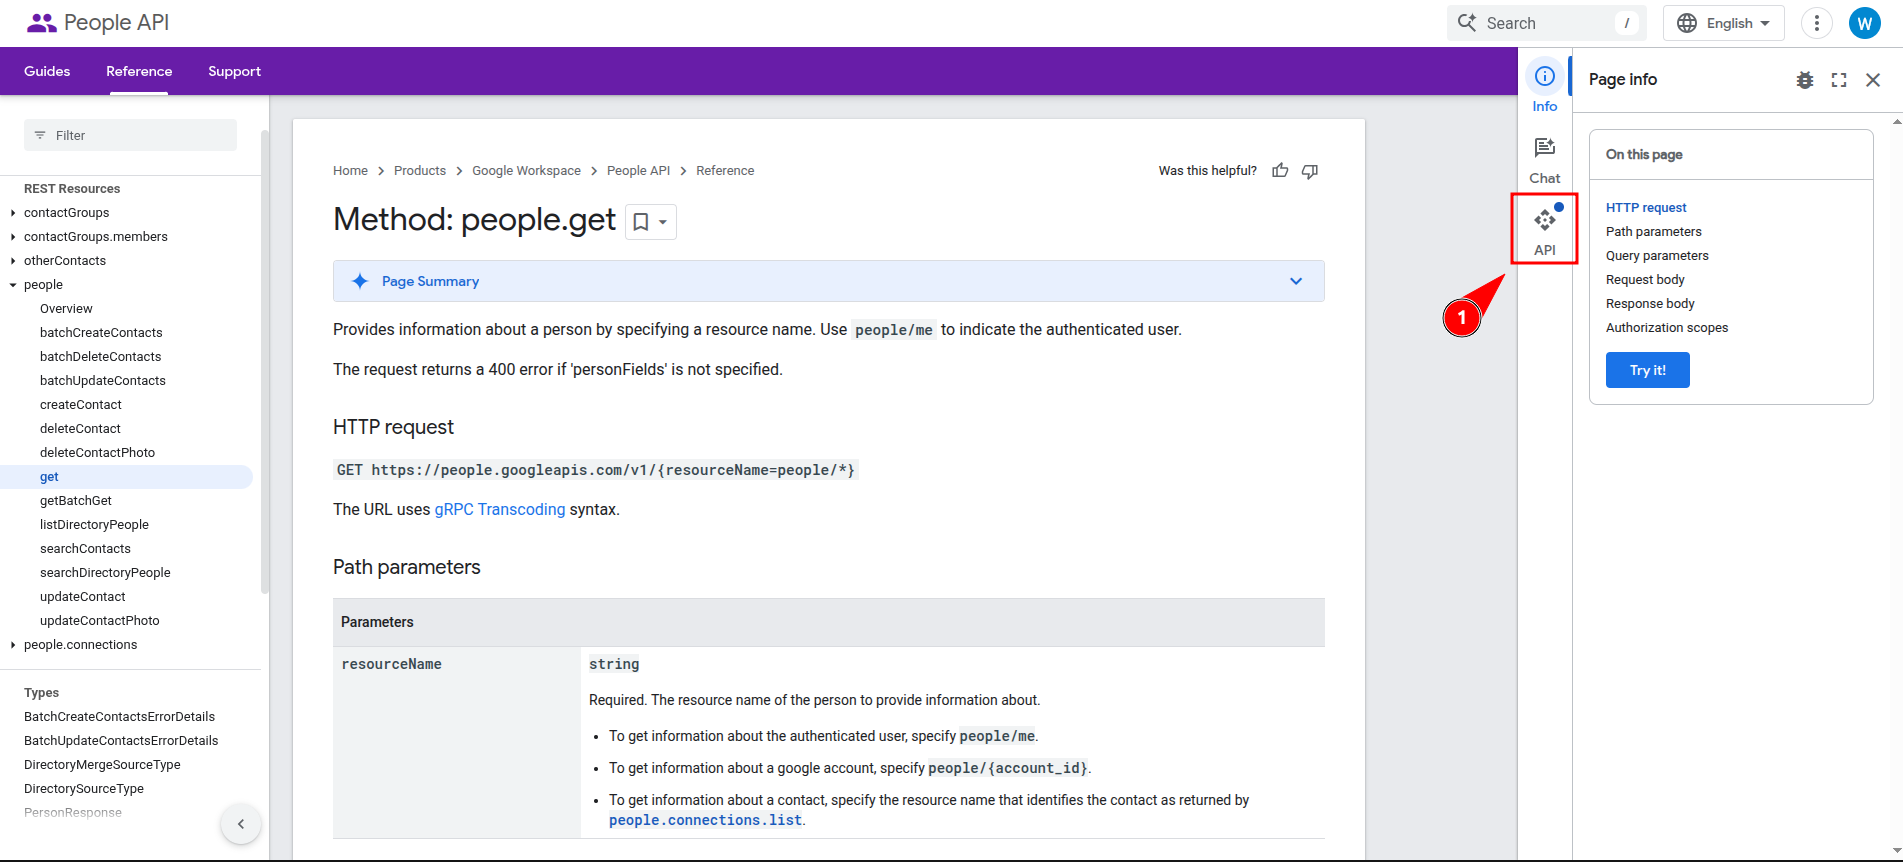
Task: Open the three-dot more options menu
Action: [1816, 23]
